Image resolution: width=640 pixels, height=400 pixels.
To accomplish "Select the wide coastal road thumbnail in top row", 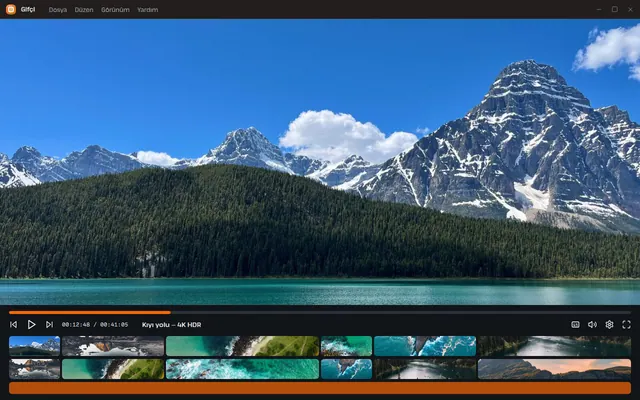I will click(242, 346).
